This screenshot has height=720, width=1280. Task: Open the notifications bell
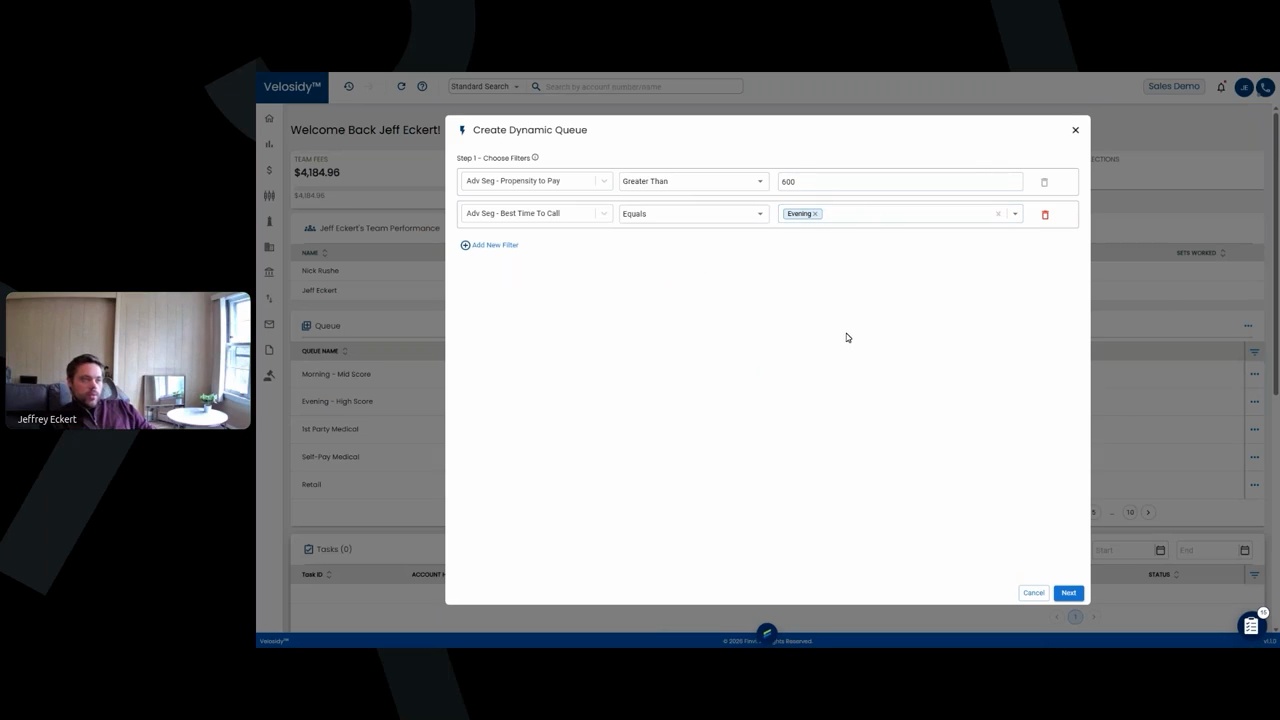pyautogui.click(x=1221, y=87)
